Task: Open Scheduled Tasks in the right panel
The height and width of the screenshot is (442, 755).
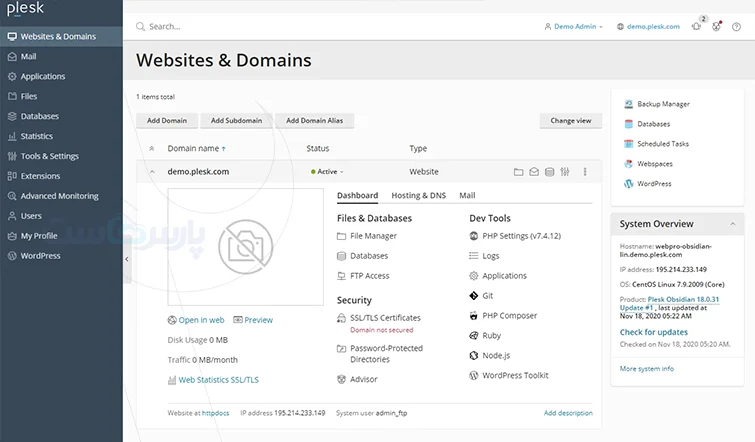Action: (x=656, y=144)
